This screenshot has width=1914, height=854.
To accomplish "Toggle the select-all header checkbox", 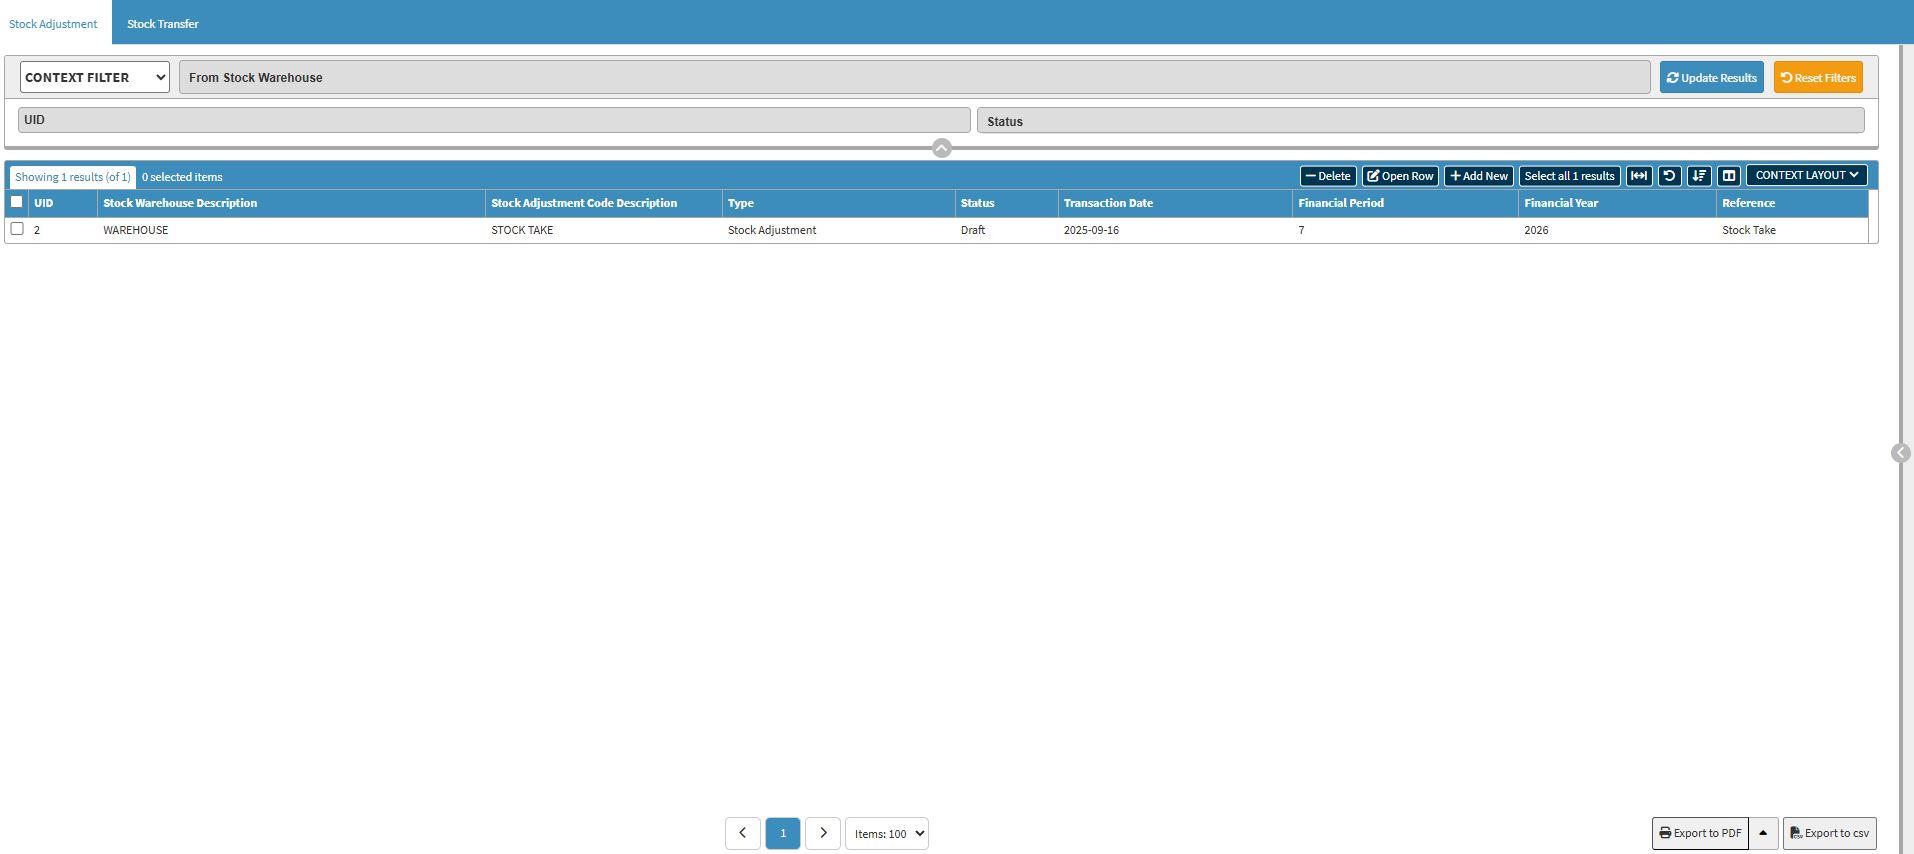I will [x=17, y=202].
